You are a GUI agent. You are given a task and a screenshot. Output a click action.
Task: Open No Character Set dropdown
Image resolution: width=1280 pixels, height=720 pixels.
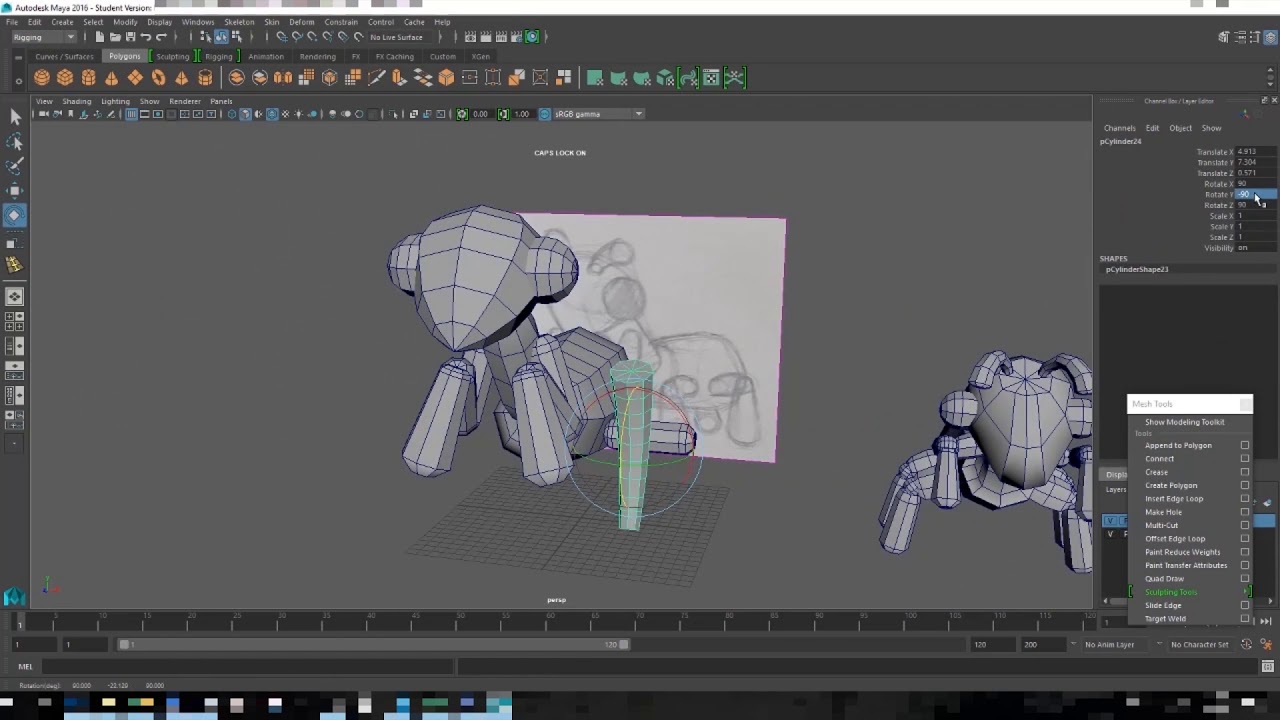coord(1199,644)
